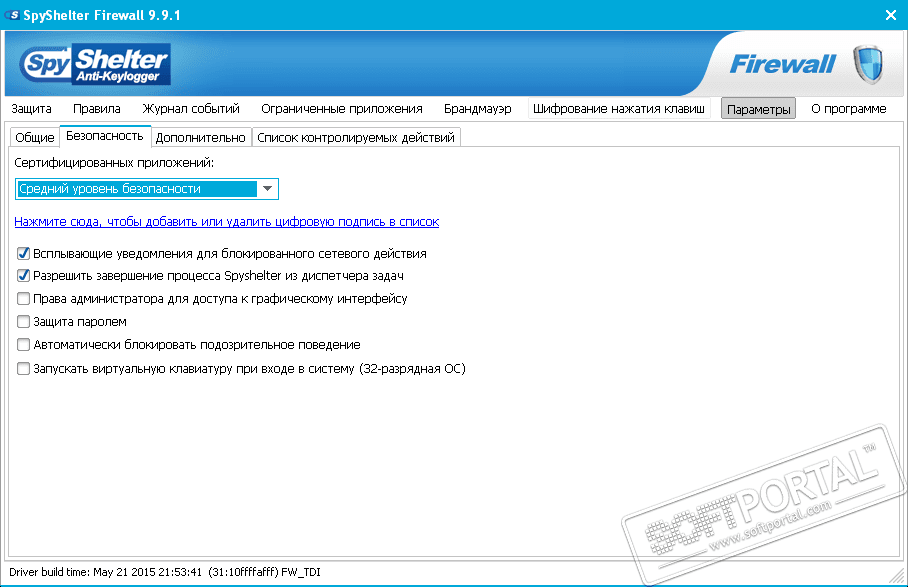Screen dimensions: 908x587
Task: Switch to the Безопасность sub-tab
Action: click(105, 136)
